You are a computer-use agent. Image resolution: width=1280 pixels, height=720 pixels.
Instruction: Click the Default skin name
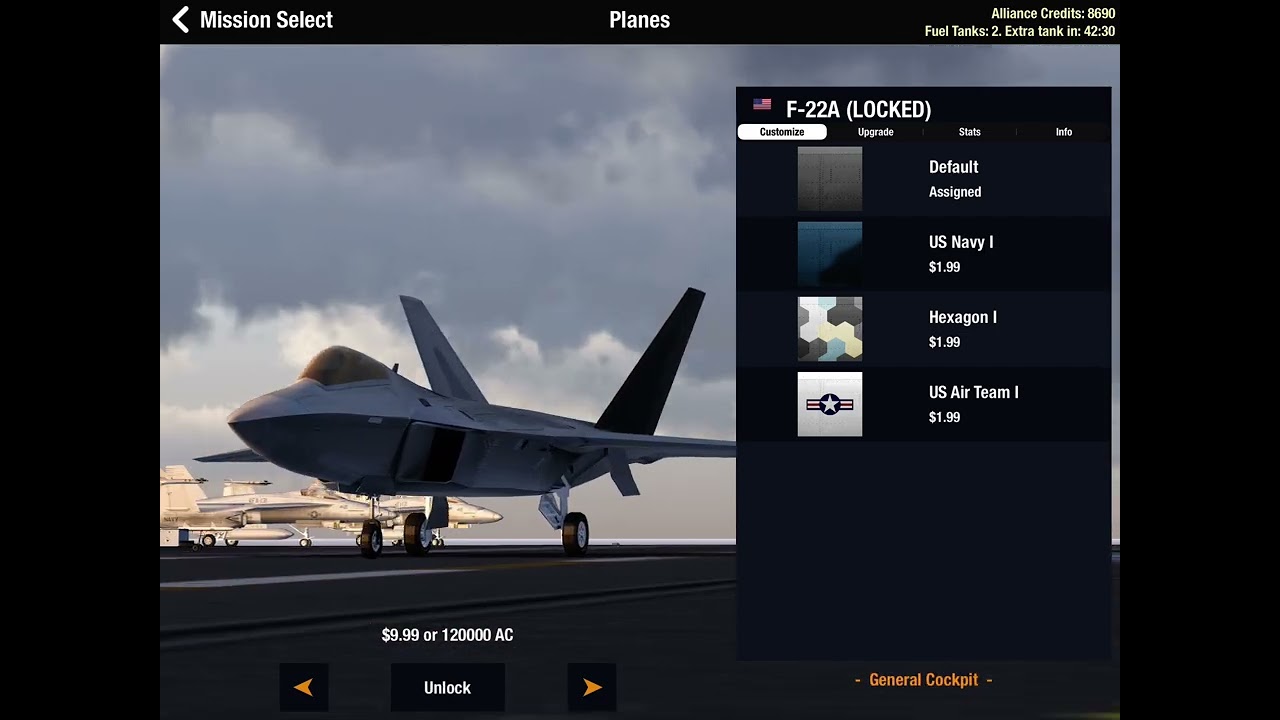954,167
